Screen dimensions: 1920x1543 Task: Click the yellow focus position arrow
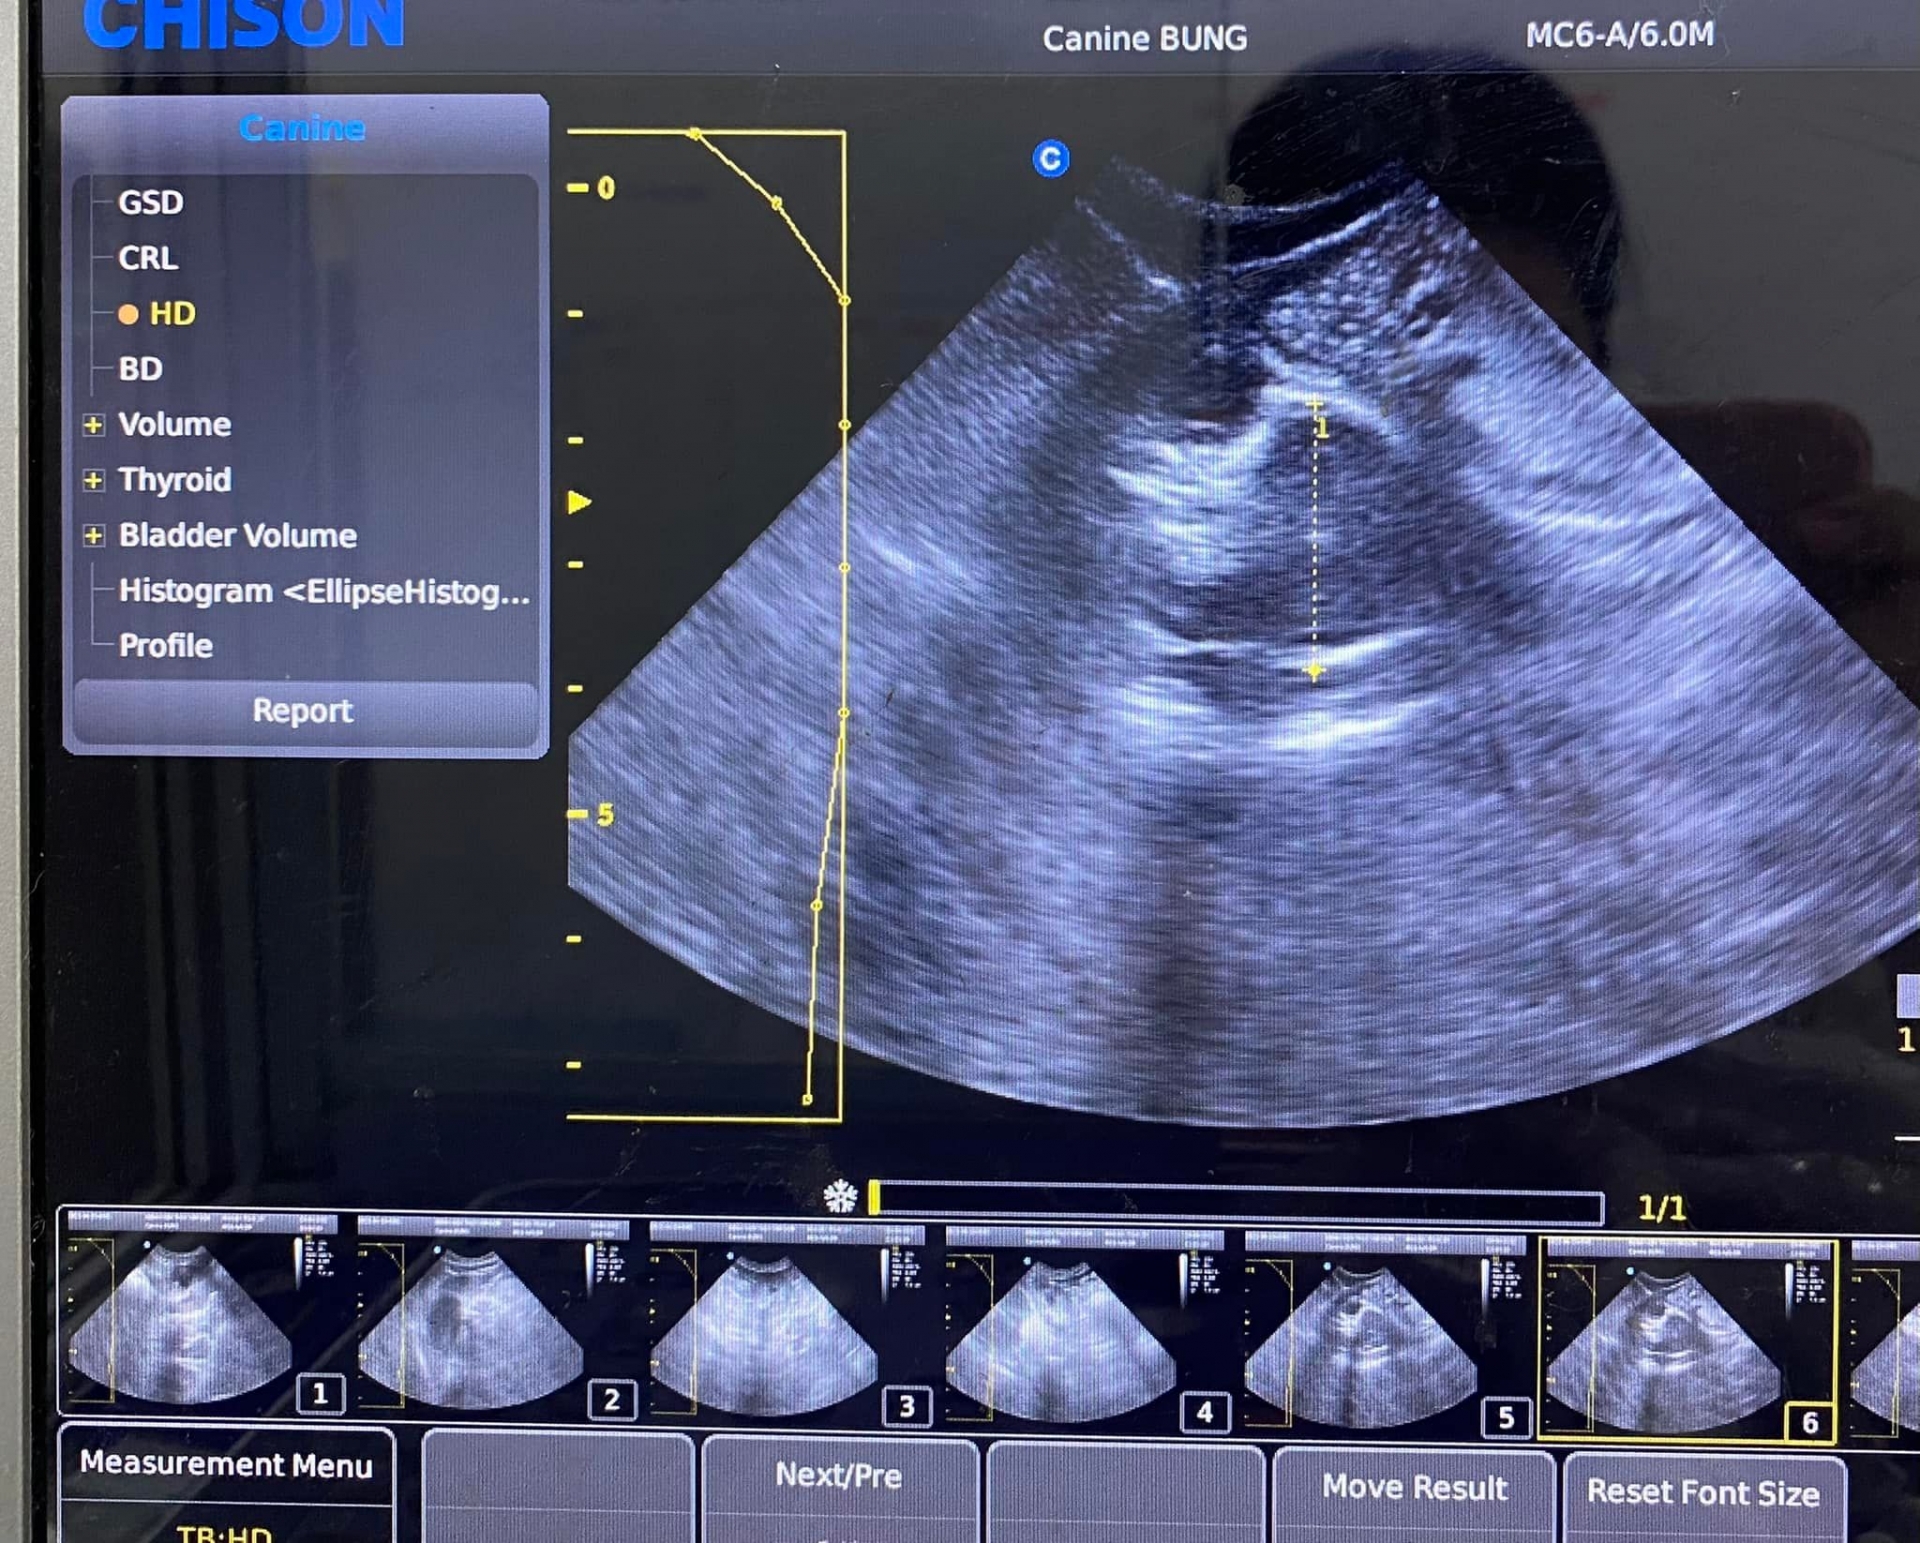pos(579,502)
